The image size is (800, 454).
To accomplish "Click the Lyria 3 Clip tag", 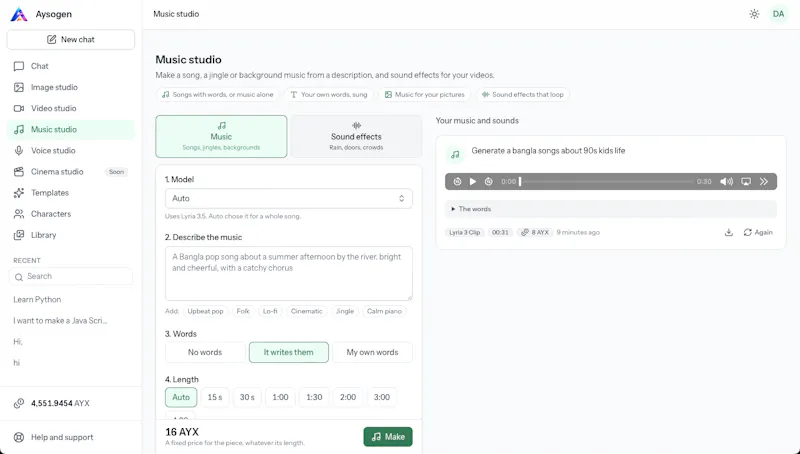I will pyautogui.click(x=464, y=233).
